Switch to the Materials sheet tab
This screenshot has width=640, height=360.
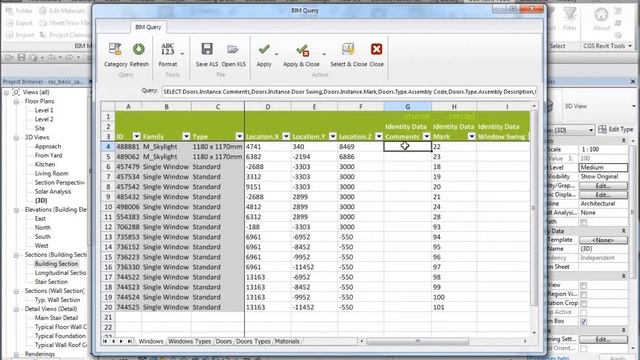(287, 341)
